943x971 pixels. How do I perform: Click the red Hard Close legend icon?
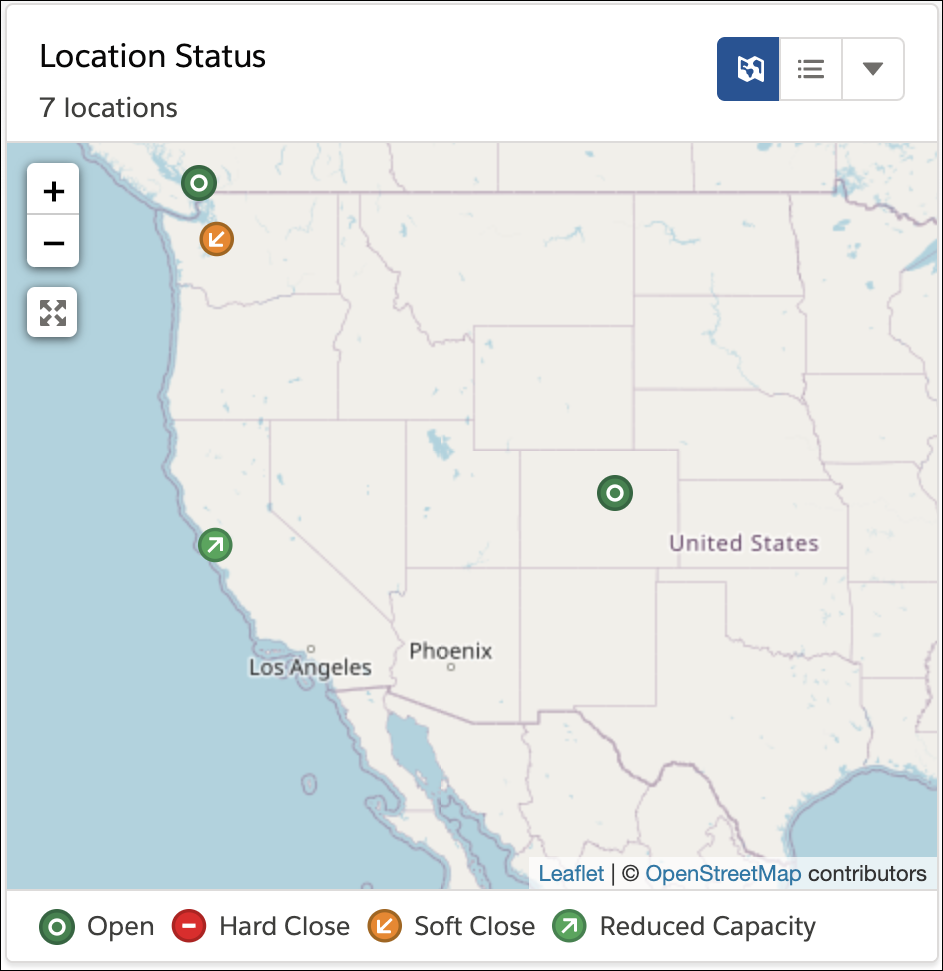coord(189,926)
